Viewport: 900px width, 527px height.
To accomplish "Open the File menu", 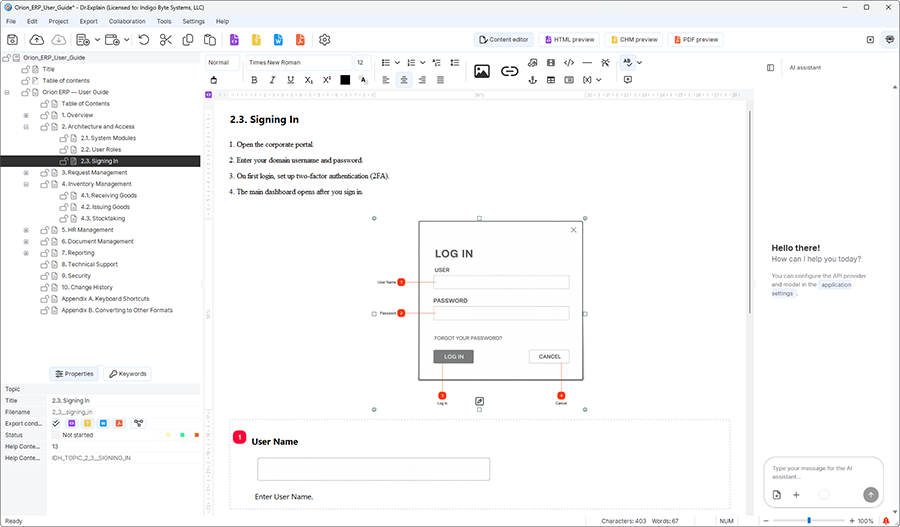I will pos(11,21).
